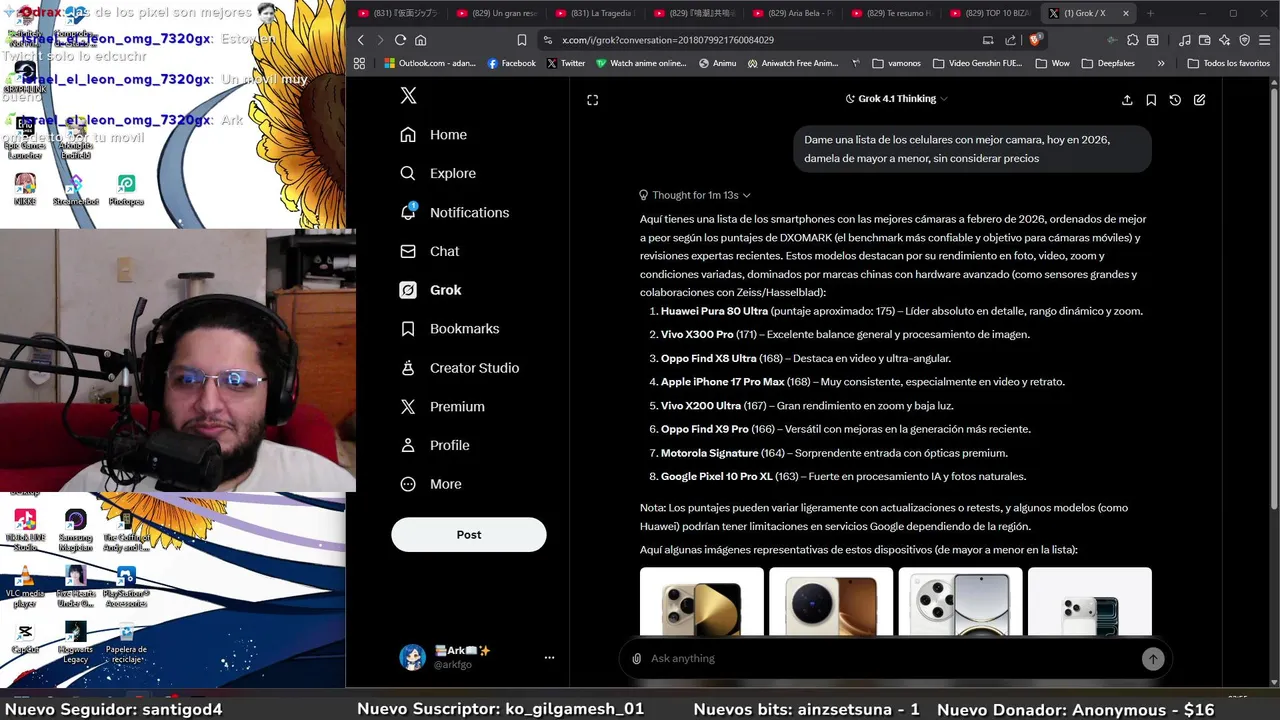1280x720 pixels.
Task: Click the browser home icon
Action: point(420,40)
